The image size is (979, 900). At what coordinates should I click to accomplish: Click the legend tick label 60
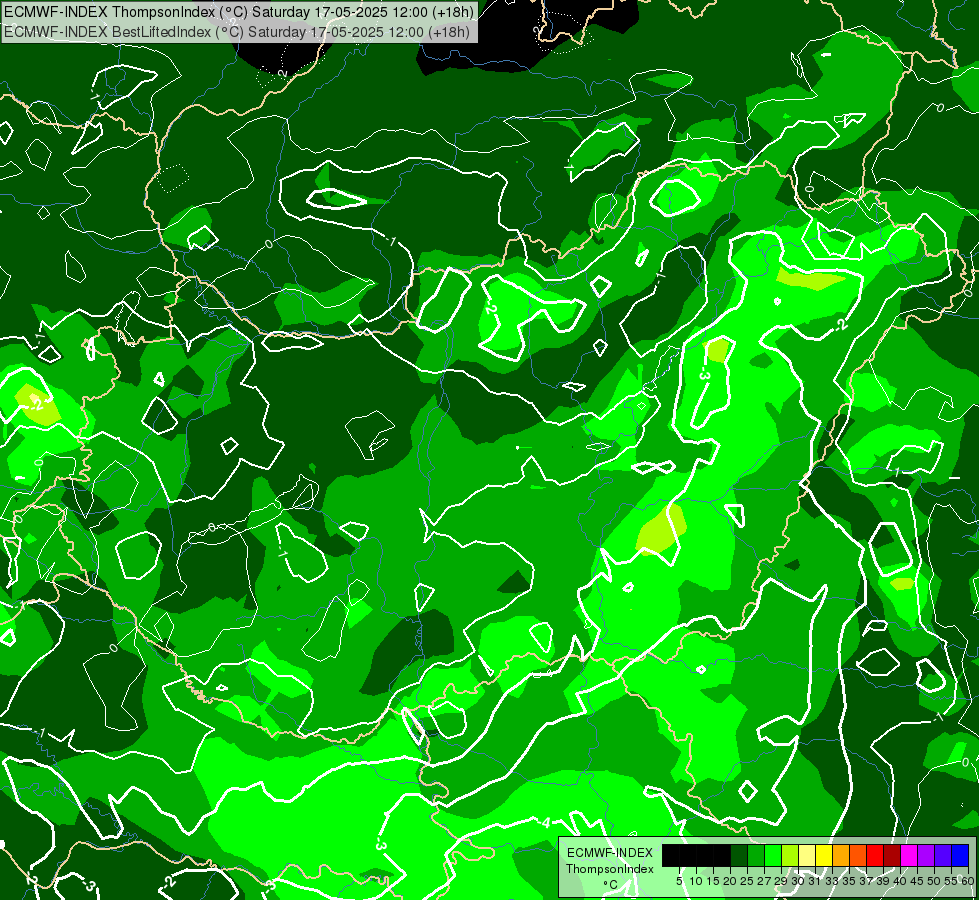(x=968, y=881)
